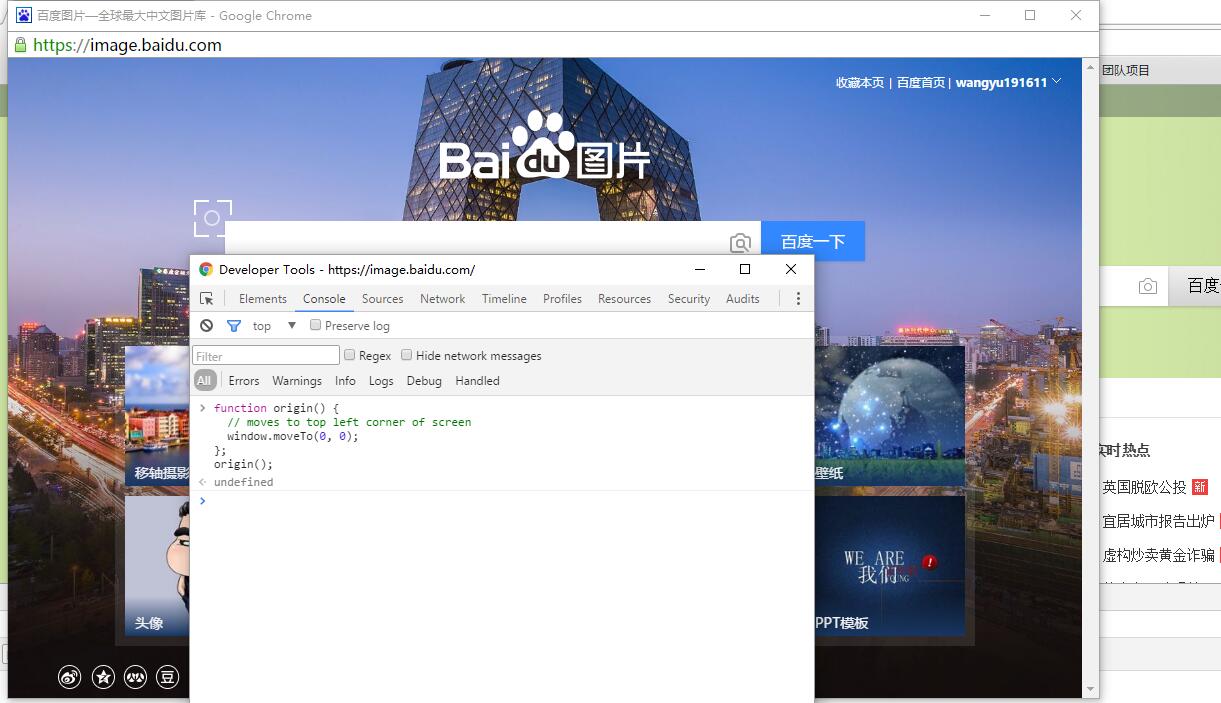This screenshot has width=1221, height=703.
Task: Click the 百度一下 search button
Action: point(812,240)
